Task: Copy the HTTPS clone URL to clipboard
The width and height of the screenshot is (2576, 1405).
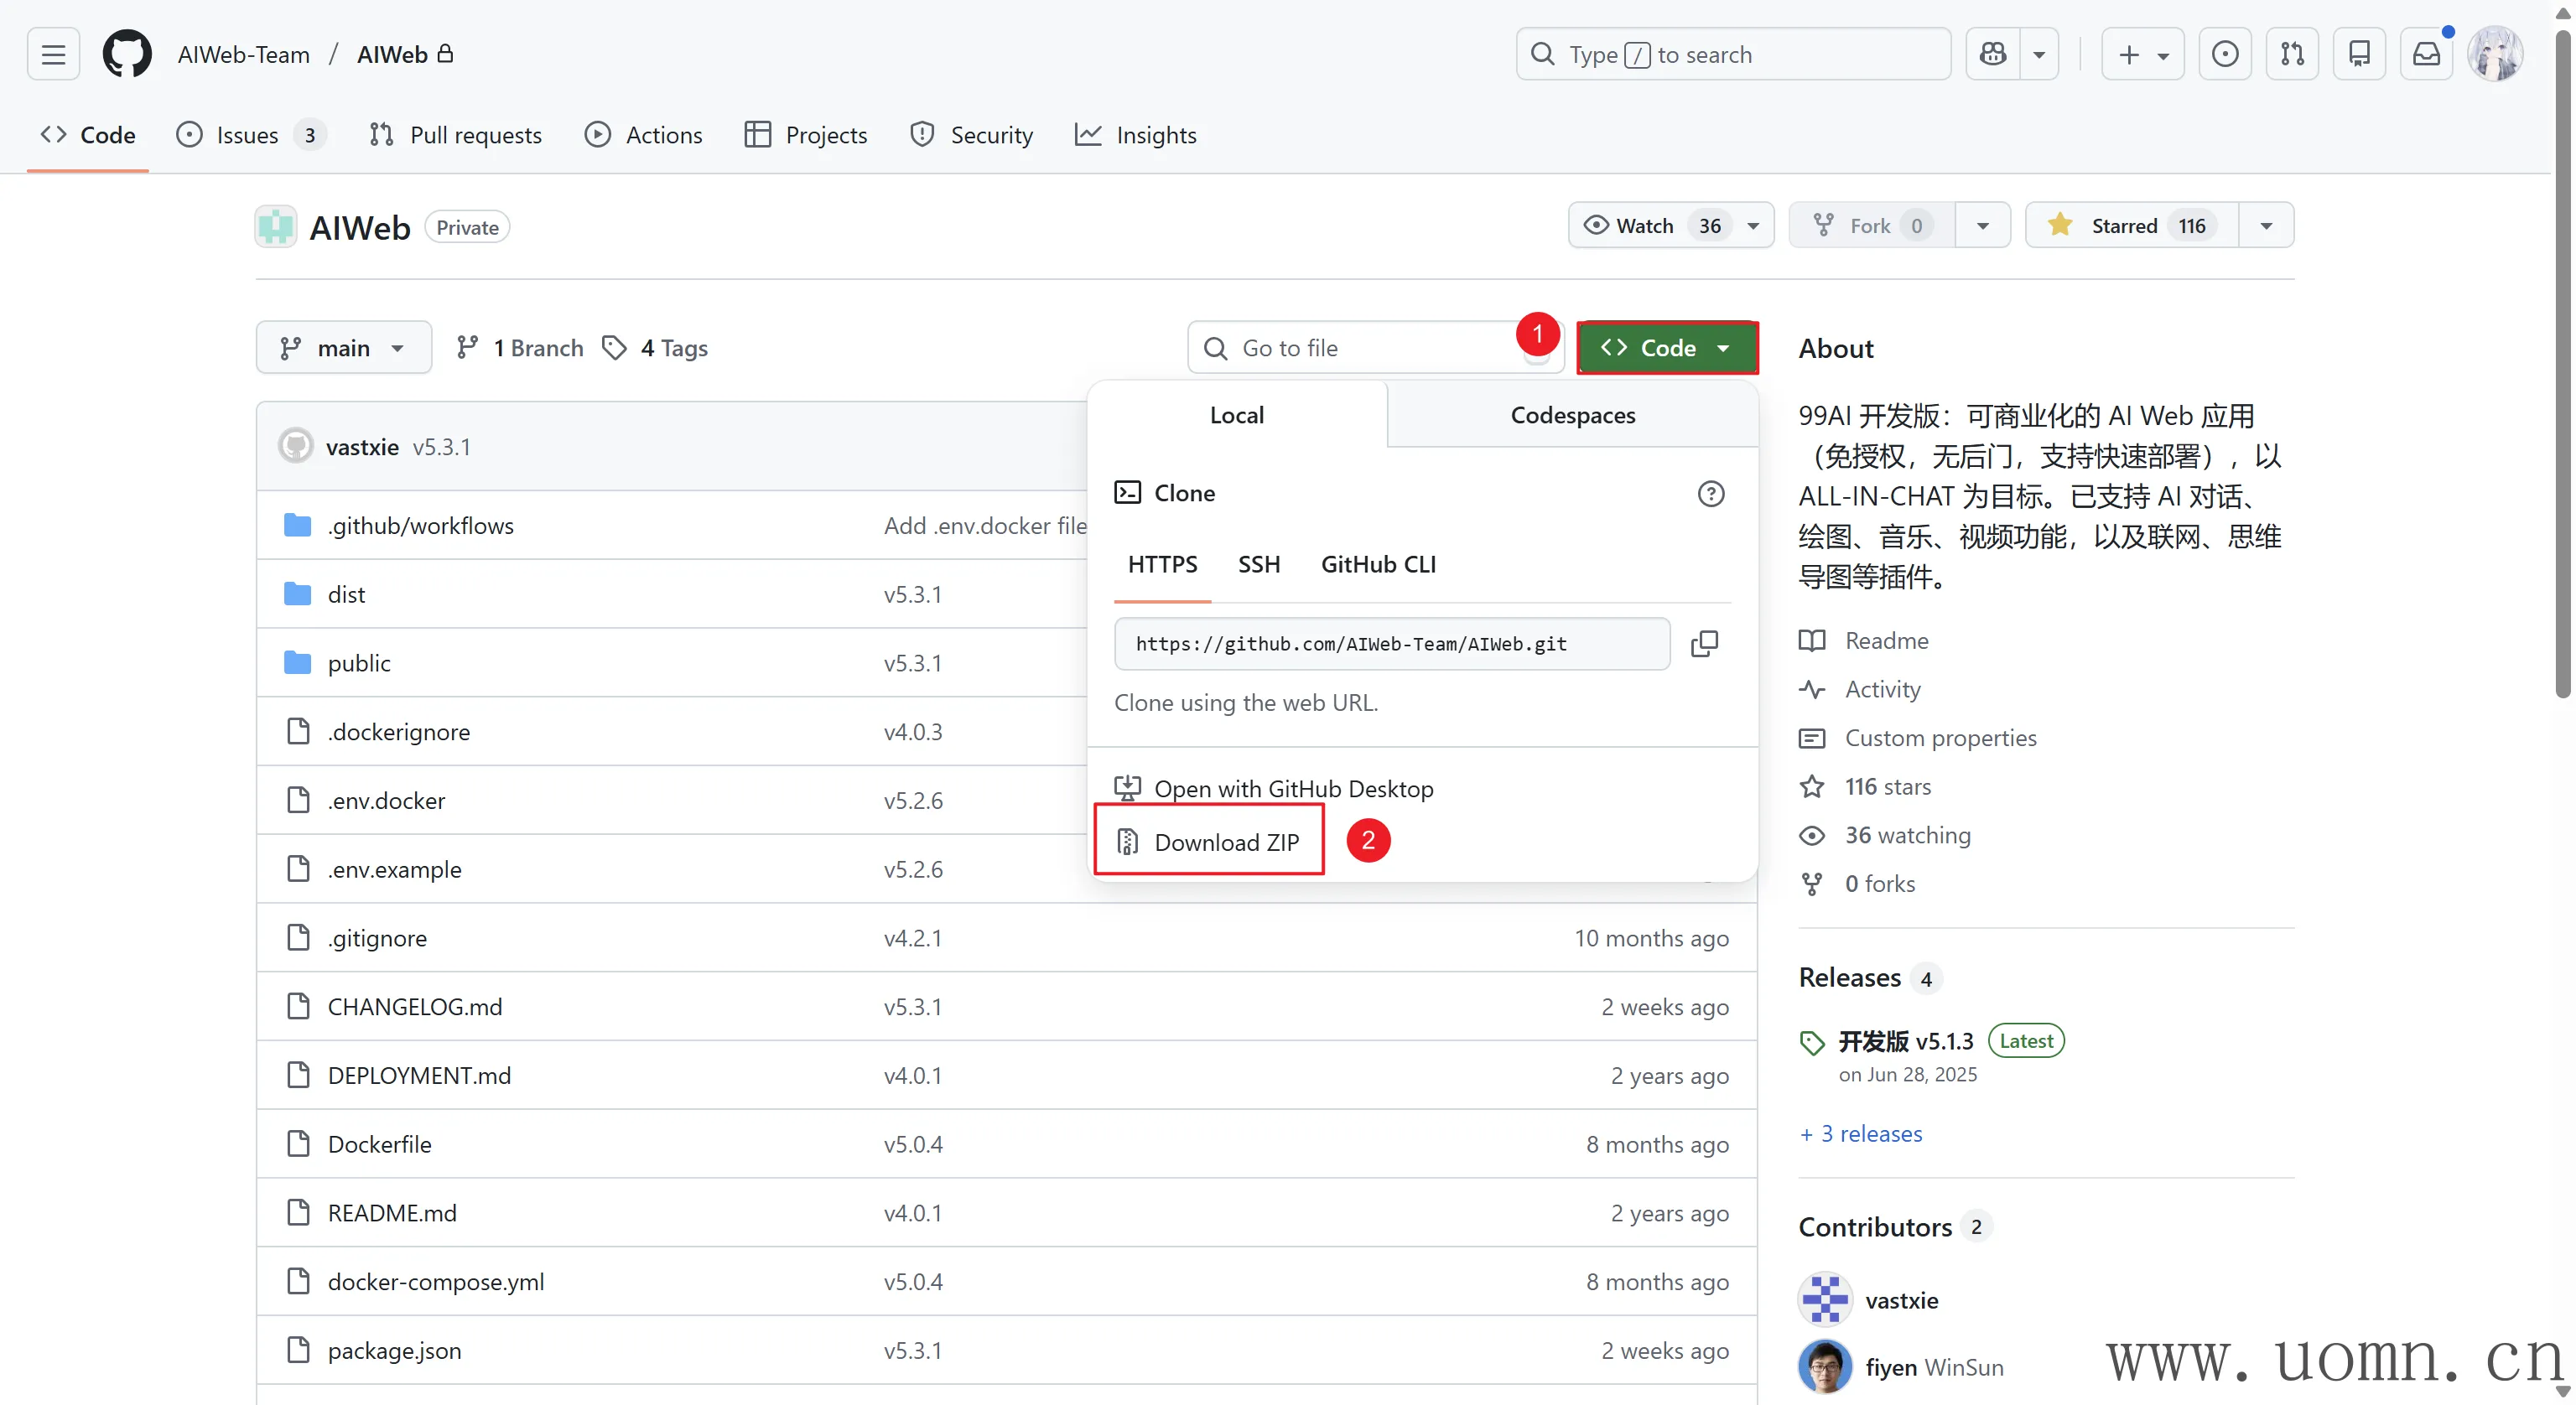Action: 1704,644
